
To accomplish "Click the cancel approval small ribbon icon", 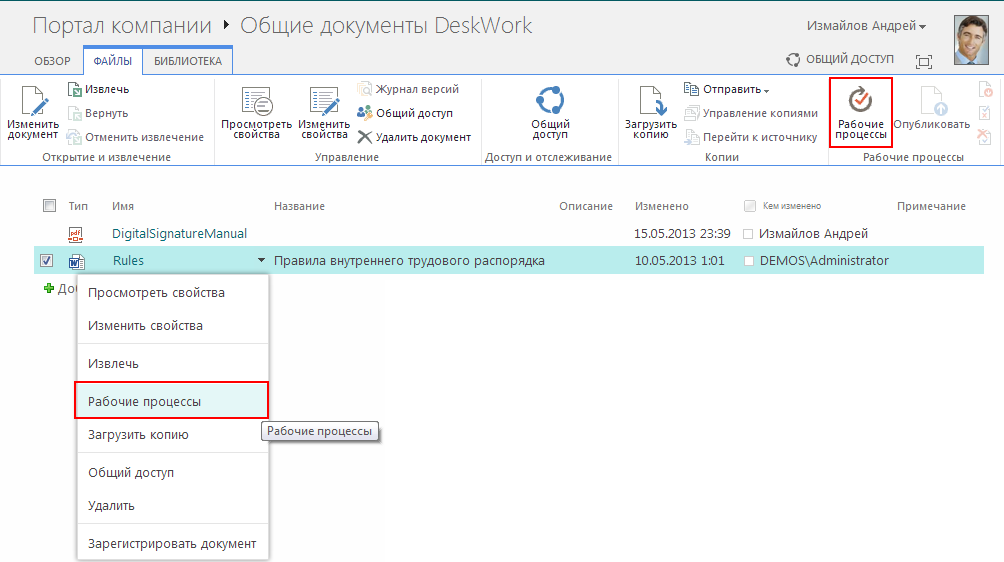I will (985, 136).
